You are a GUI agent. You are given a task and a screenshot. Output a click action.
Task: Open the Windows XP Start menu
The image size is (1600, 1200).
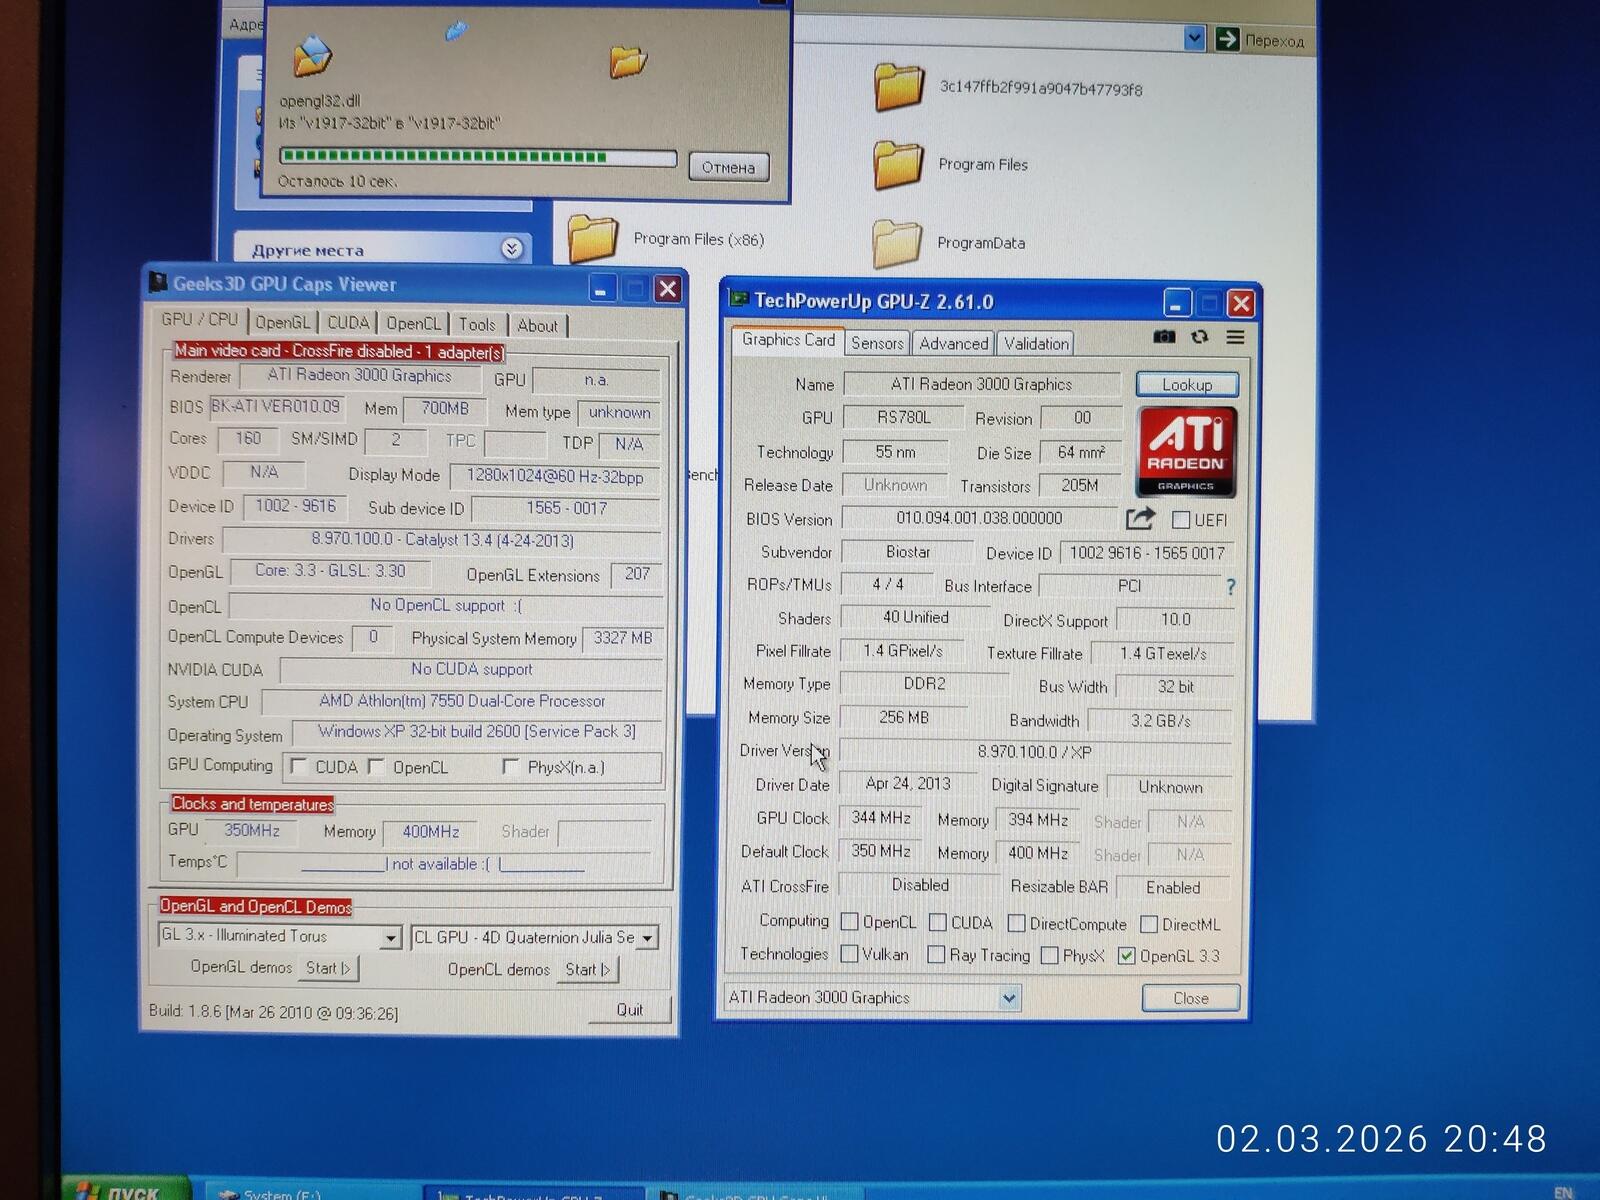[x=125, y=1189]
